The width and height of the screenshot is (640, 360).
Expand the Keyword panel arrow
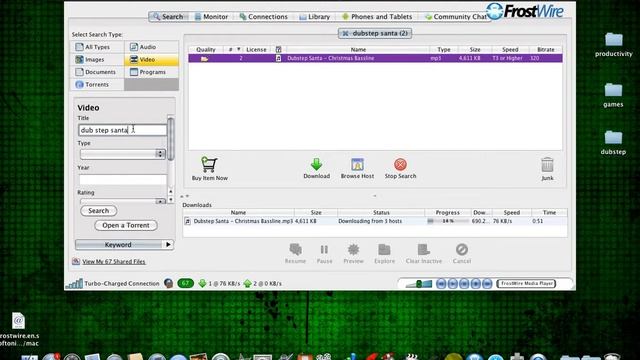pos(168,244)
